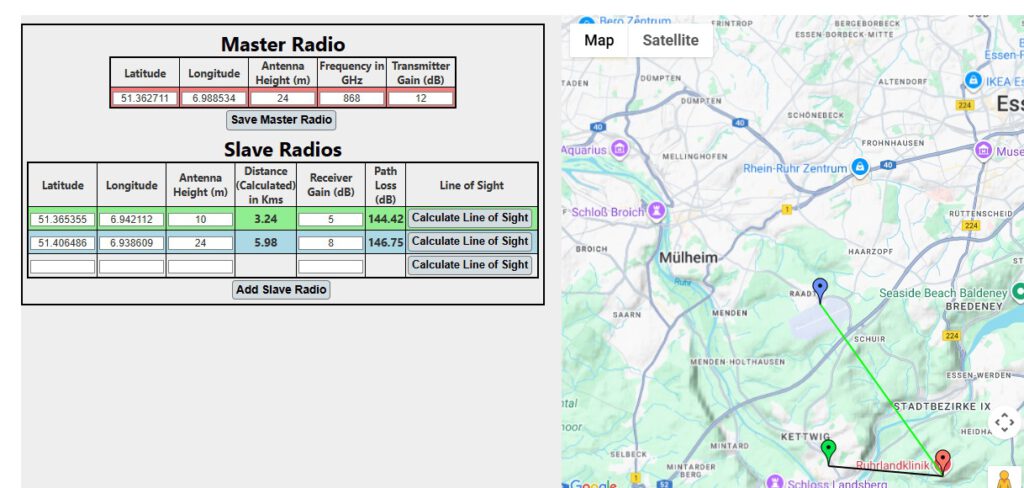Click the green map marker at Kettwig
Screen dimensions: 1024x488
828,451
